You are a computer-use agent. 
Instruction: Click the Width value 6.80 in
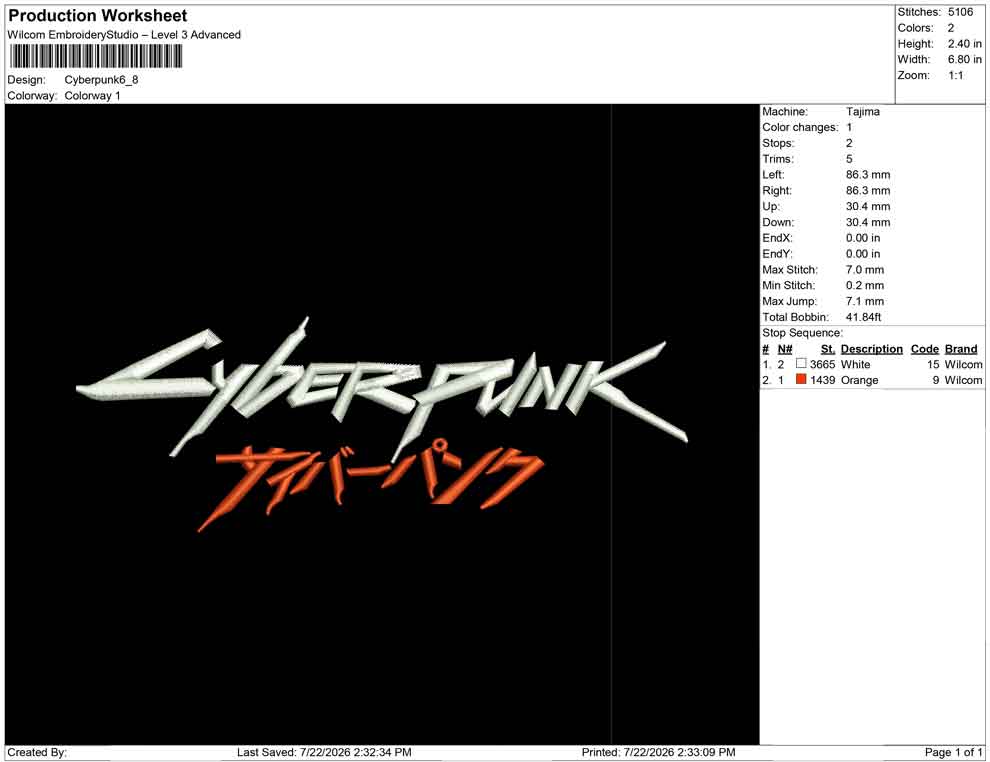[964, 59]
